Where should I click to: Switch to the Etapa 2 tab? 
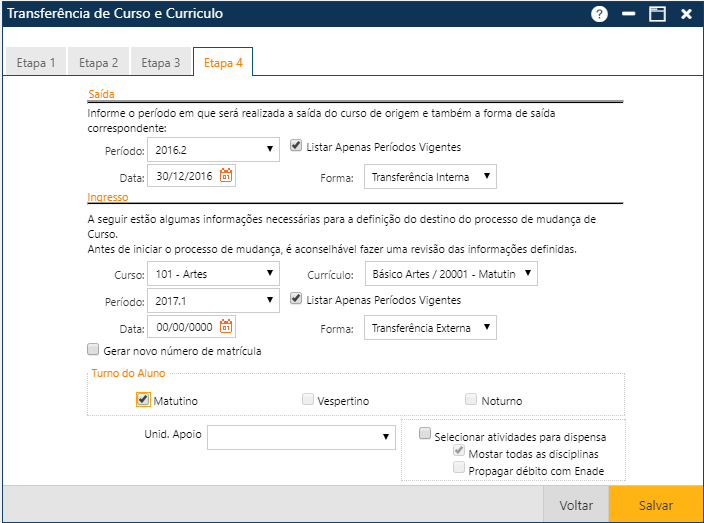(x=98, y=62)
